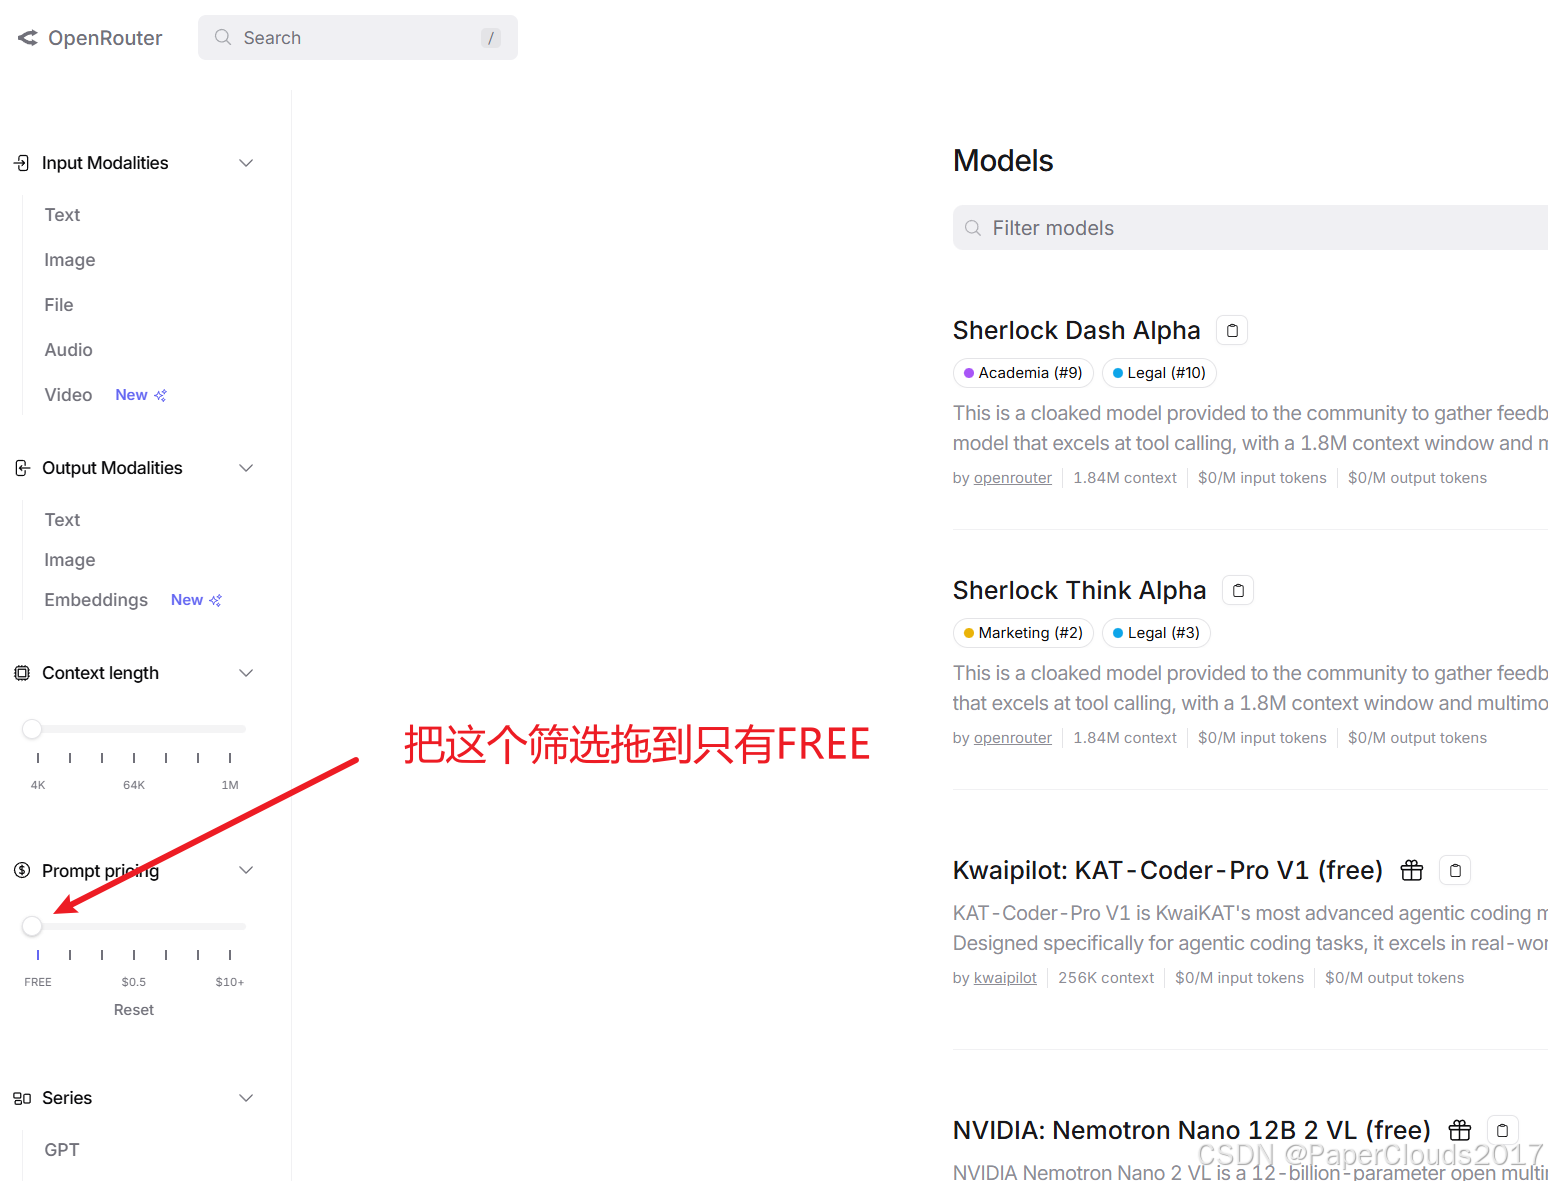Click gift icon next to Nemotron Nano 12B

[1460, 1130]
